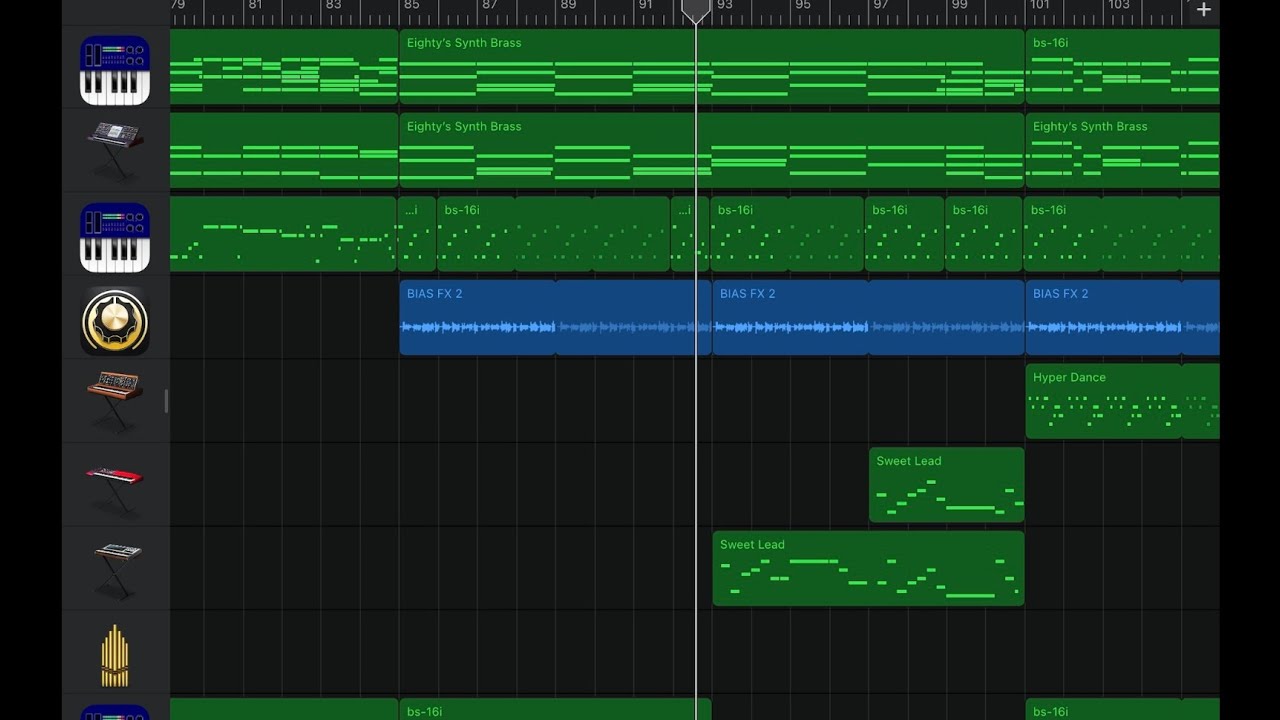Select the Sweet Lead region starting at bar 93
1280x720 pixels.
[868, 568]
